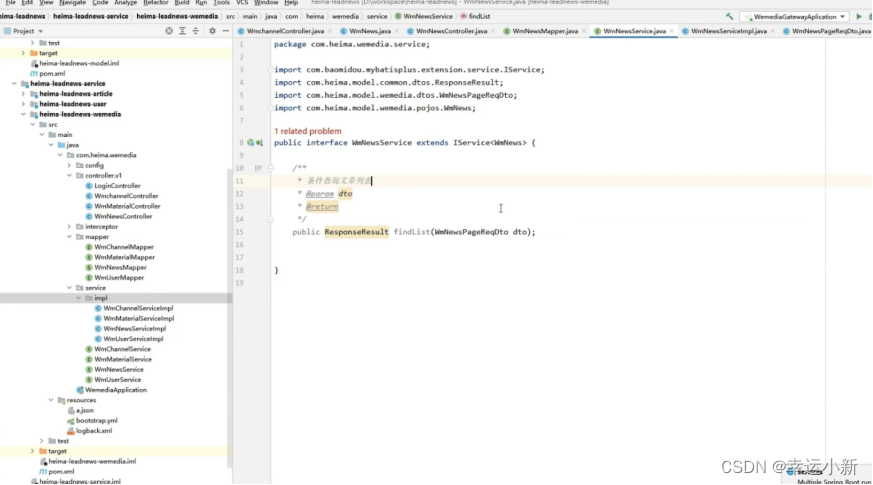Image resolution: width=873 pixels, height=485 pixels.
Task: Select a.json file in resources
Action: [x=85, y=410]
